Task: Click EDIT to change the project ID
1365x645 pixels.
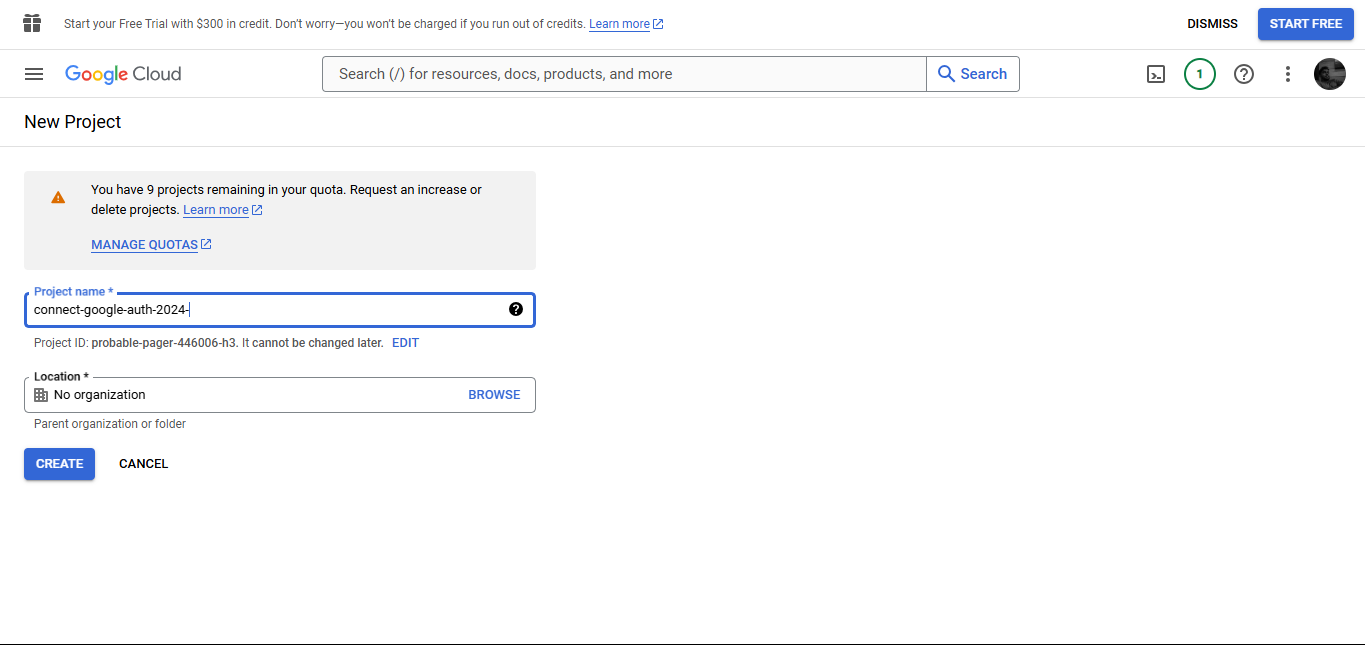Action: point(405,342)
